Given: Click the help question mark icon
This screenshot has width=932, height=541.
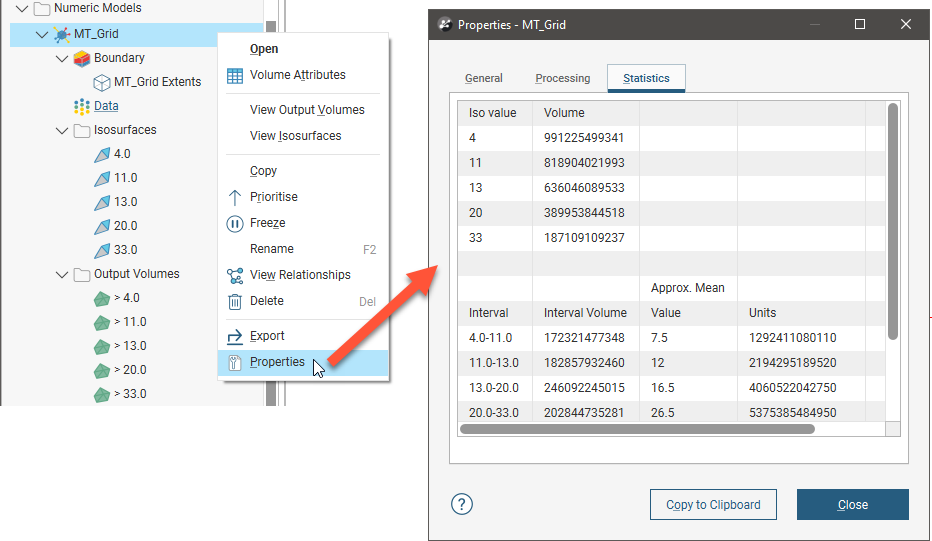Looking at the screenshot, I should tap(462, 504).
